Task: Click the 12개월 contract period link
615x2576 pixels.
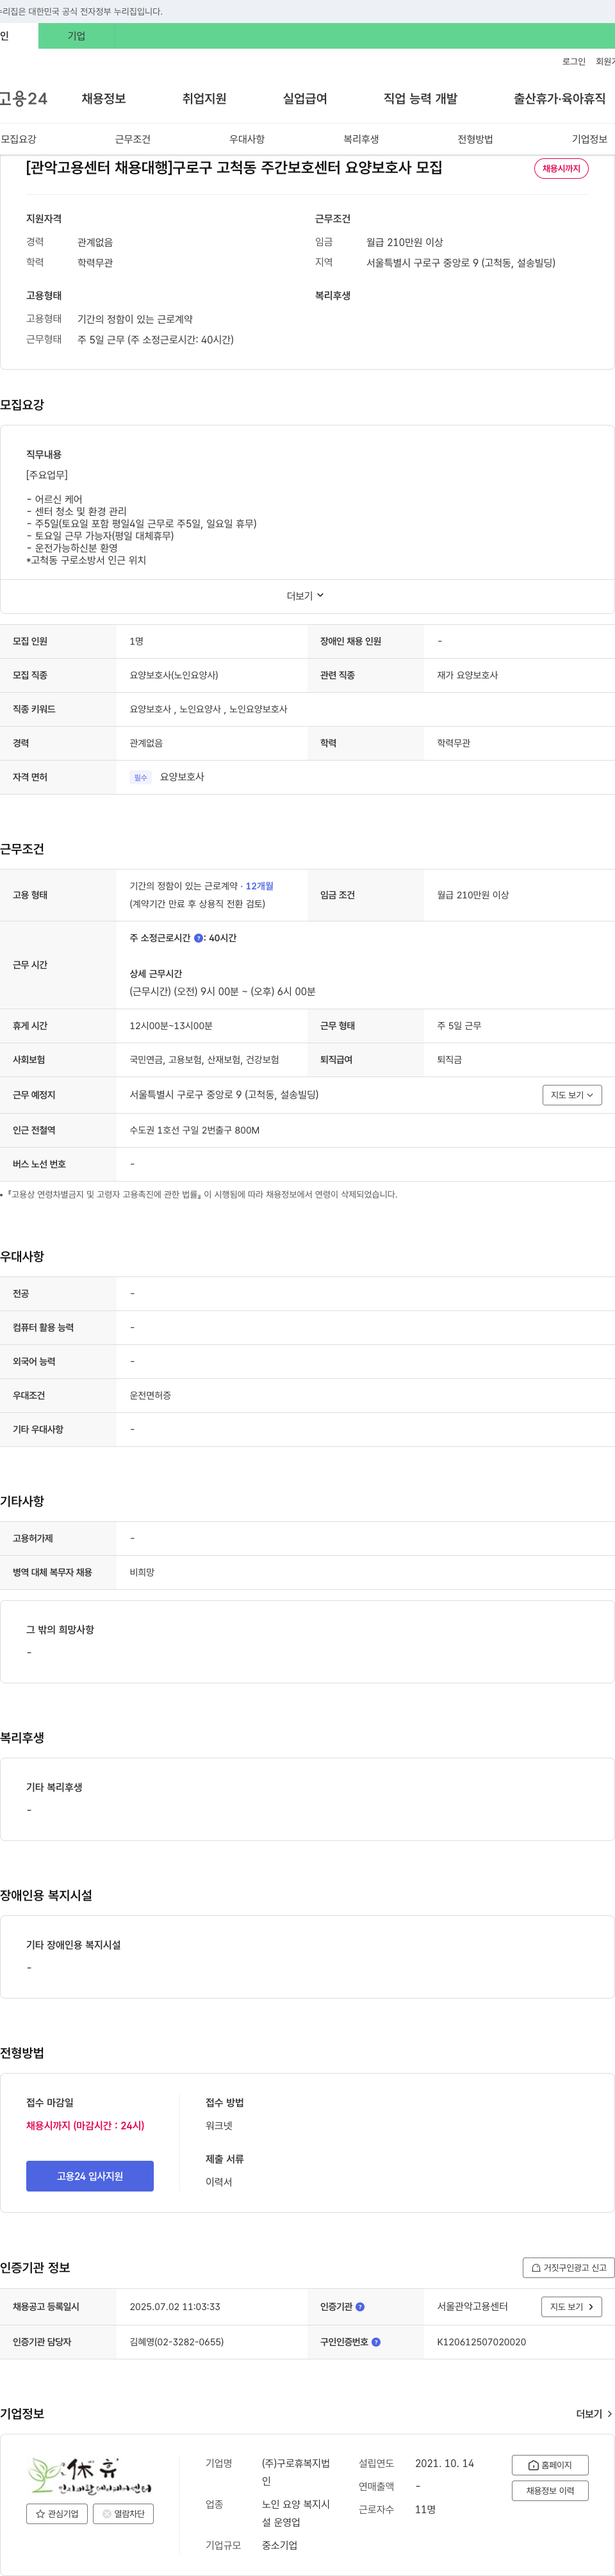Action: (x=259, y=886)
